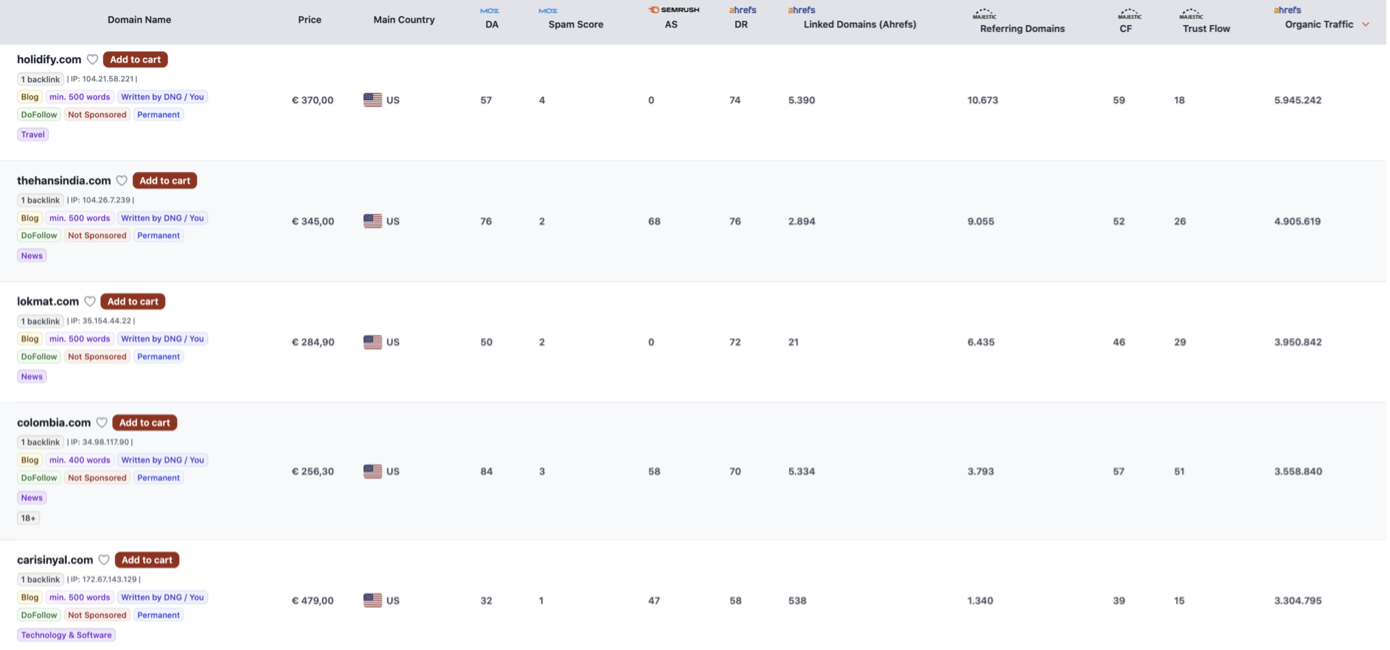Click the 18+ tag under colombia.com
This screenshot has width=1390, height=650.
click(28, 518)
